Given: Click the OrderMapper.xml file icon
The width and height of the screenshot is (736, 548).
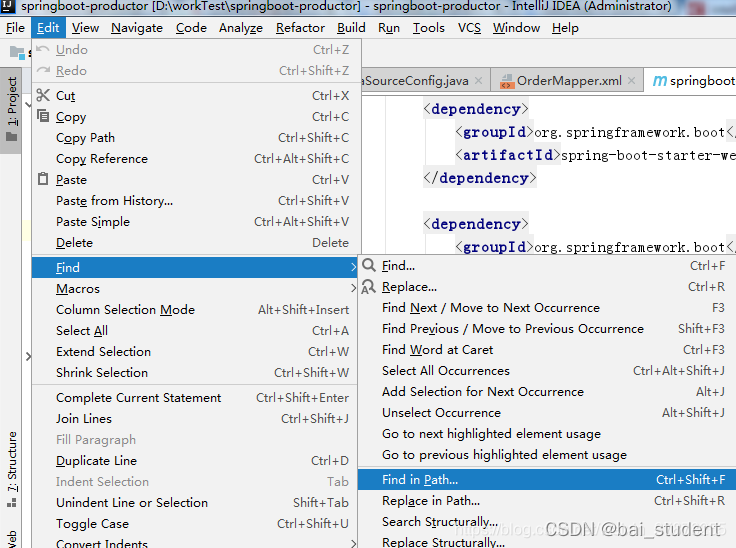Looking at the screenshot, I should coord(506,81).
